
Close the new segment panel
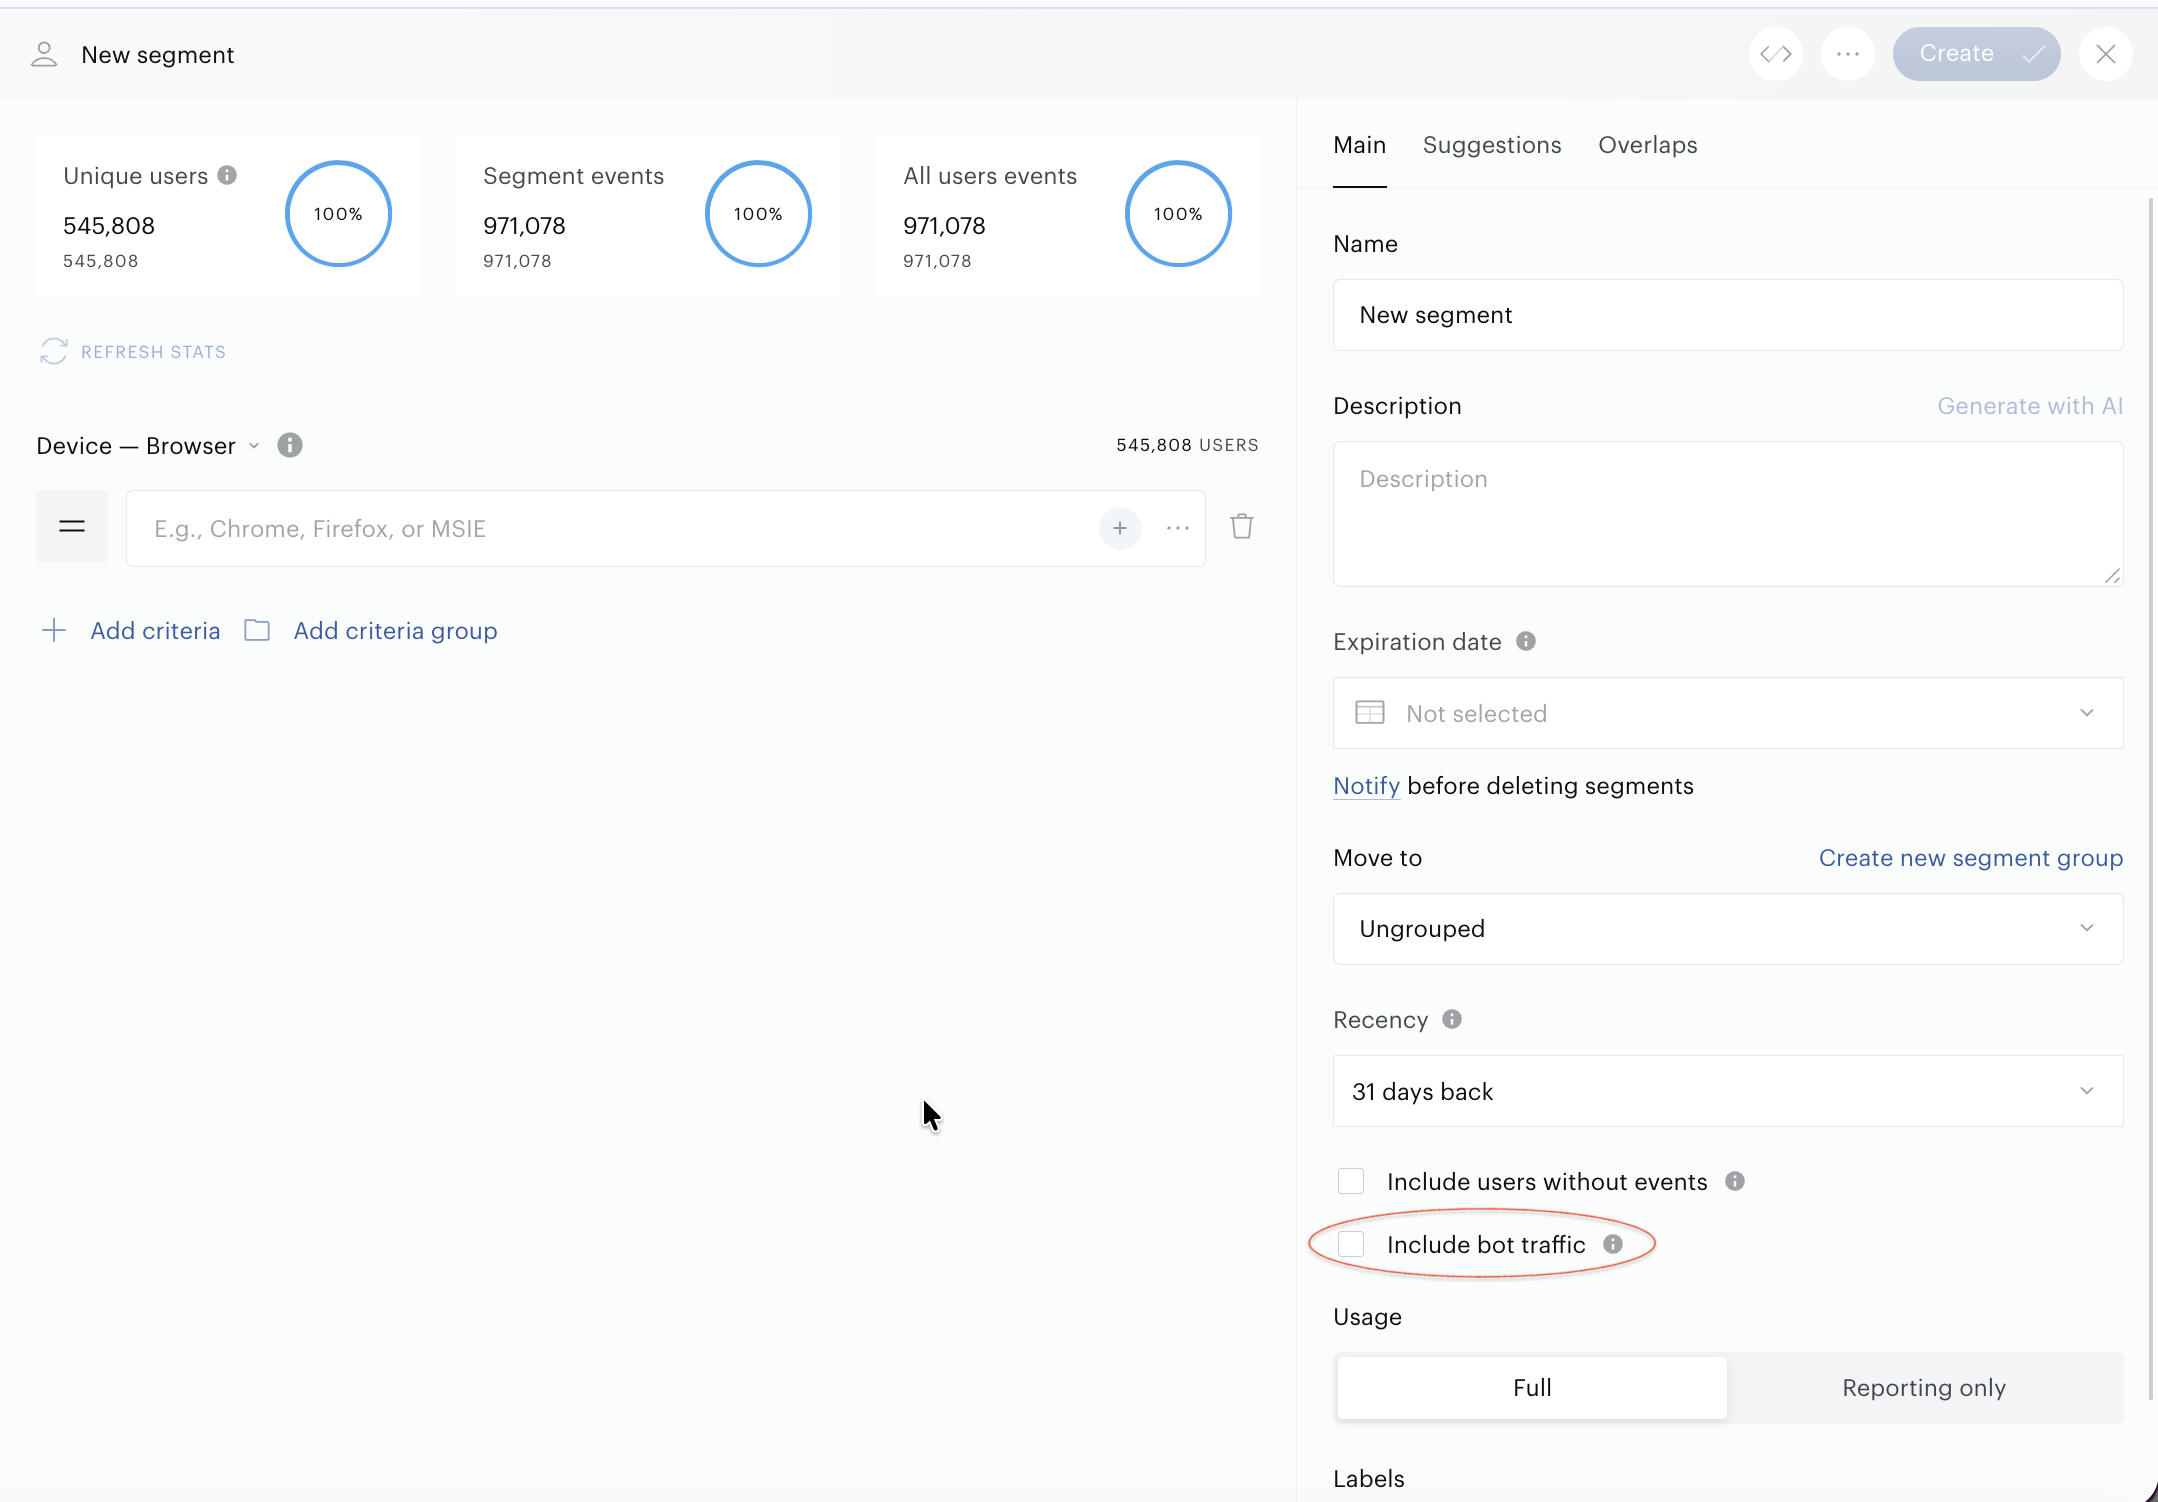(2105, 54)
